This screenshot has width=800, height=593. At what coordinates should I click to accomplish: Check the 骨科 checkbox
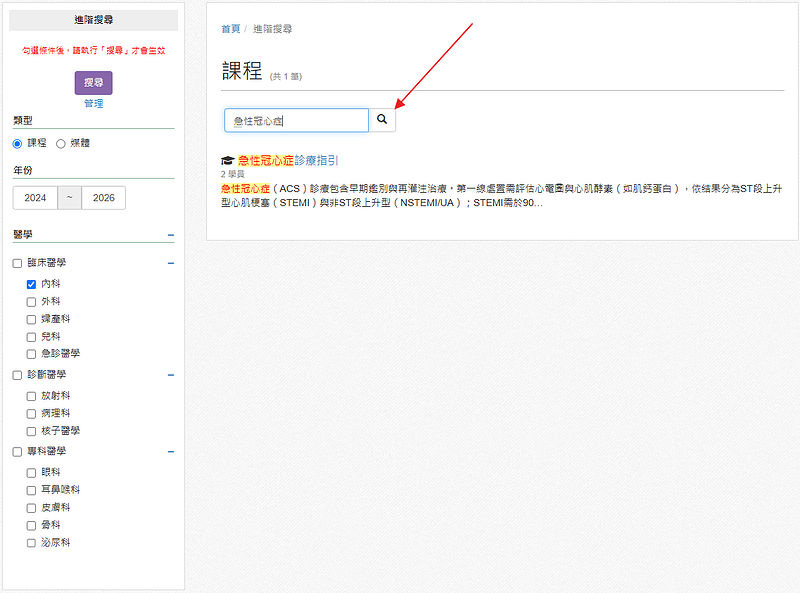pos(31,526)
